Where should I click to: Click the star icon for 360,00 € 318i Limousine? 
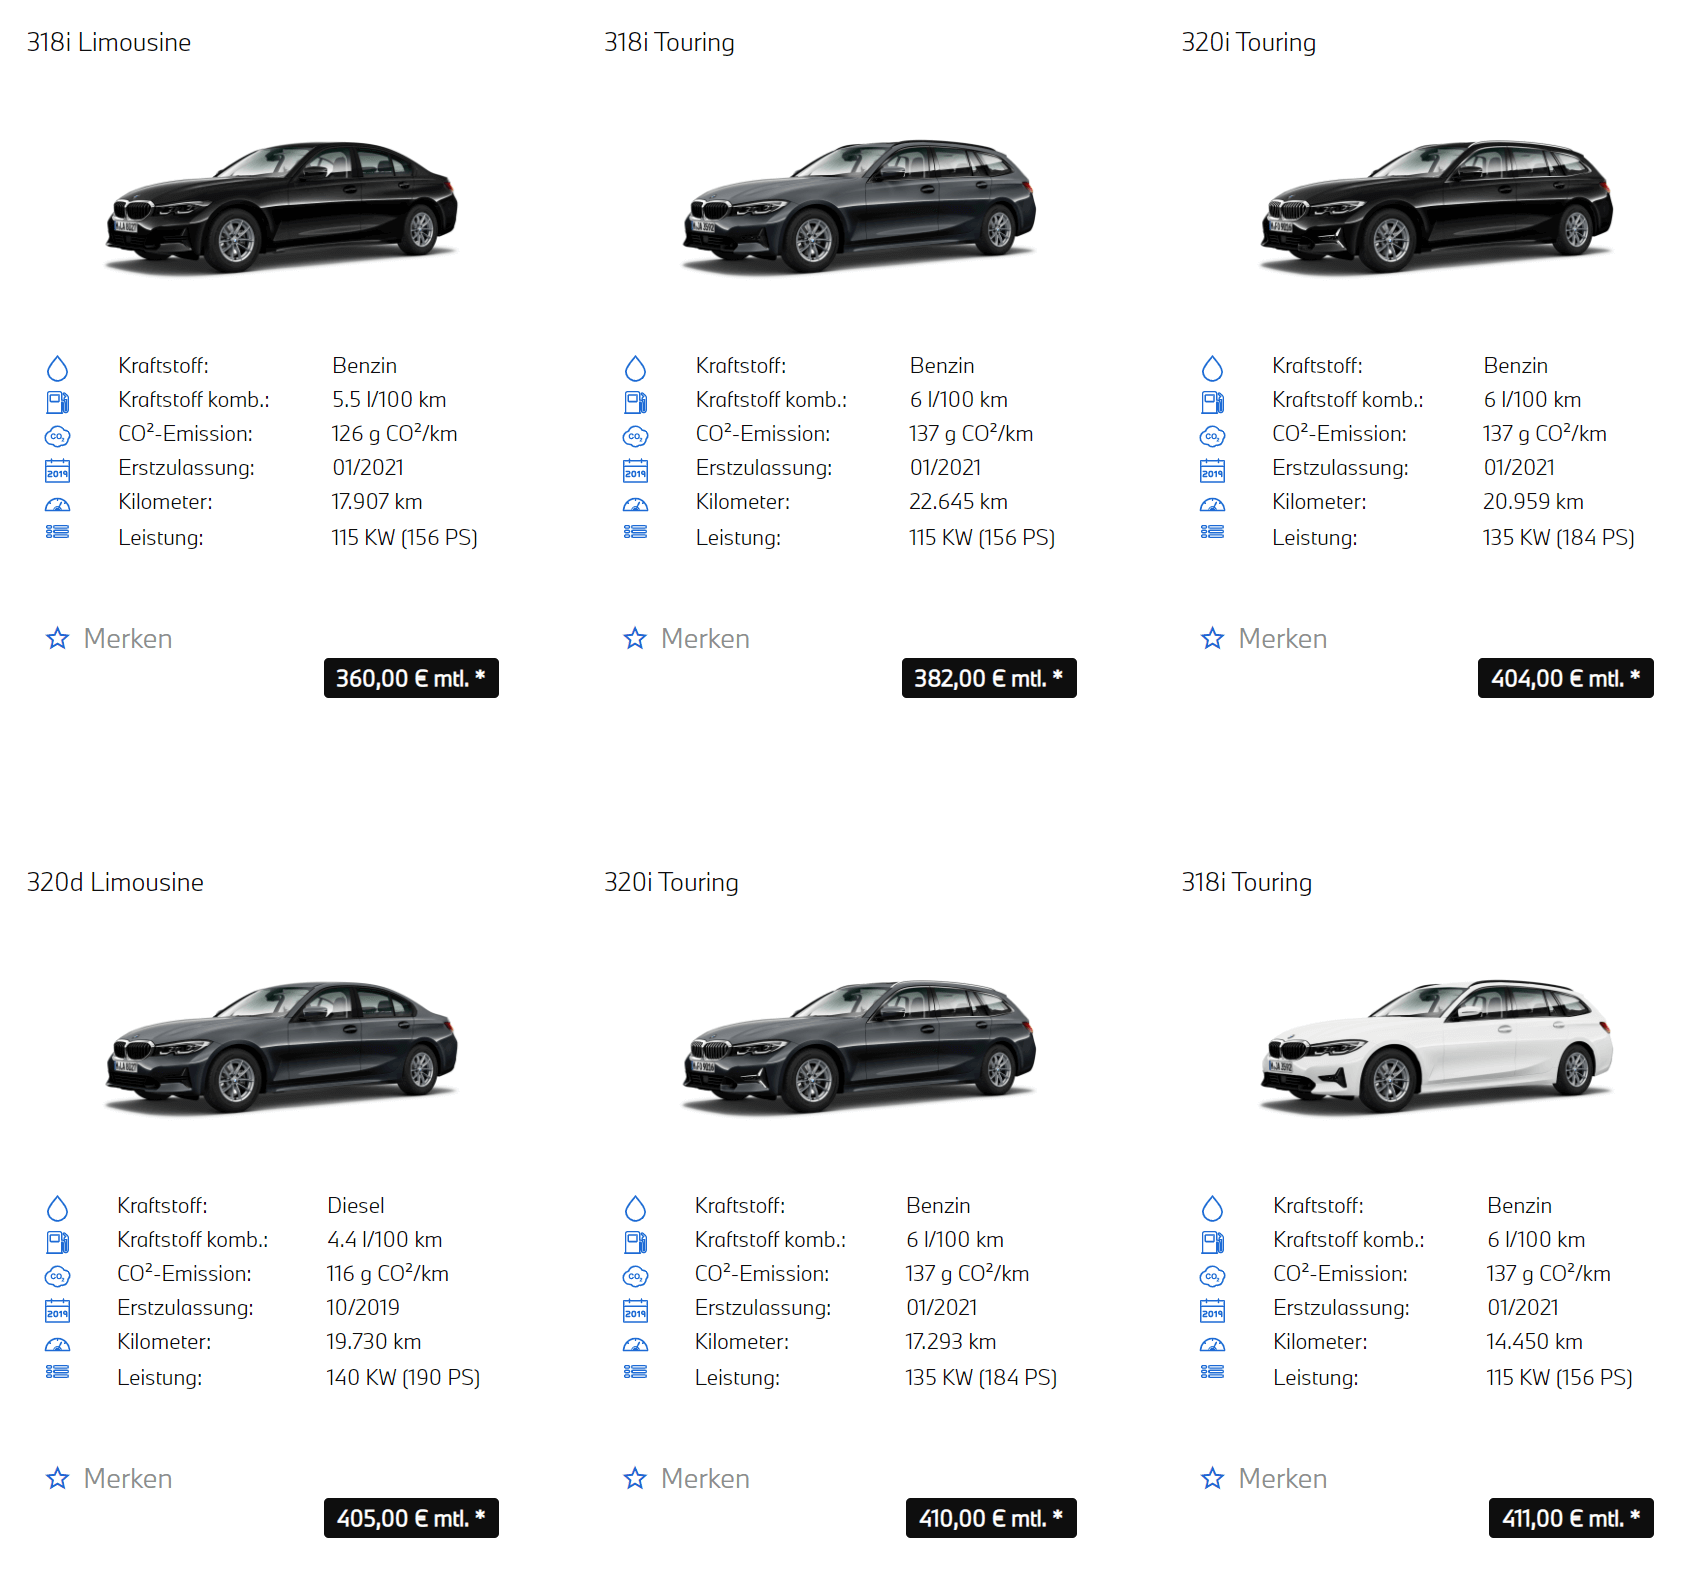pos(58,638)
